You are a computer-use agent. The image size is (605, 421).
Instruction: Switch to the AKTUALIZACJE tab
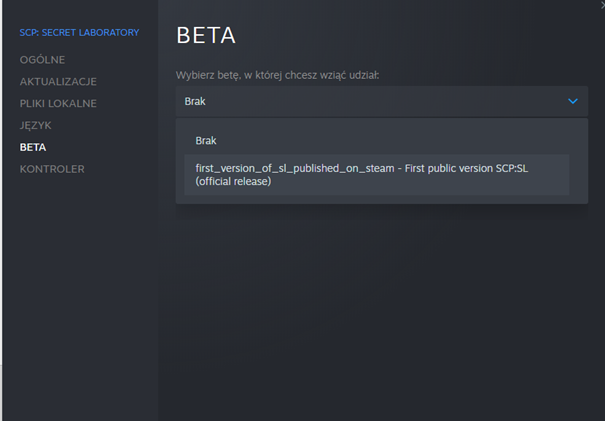[x=58, y=82]
